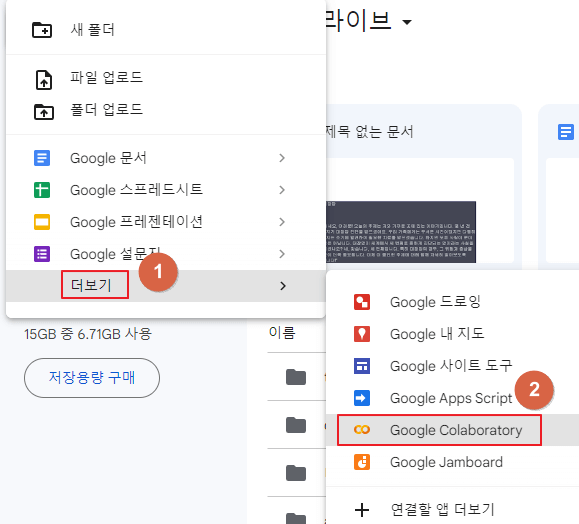Click the new folder icon
579x524 pixels.
(42, 30)
